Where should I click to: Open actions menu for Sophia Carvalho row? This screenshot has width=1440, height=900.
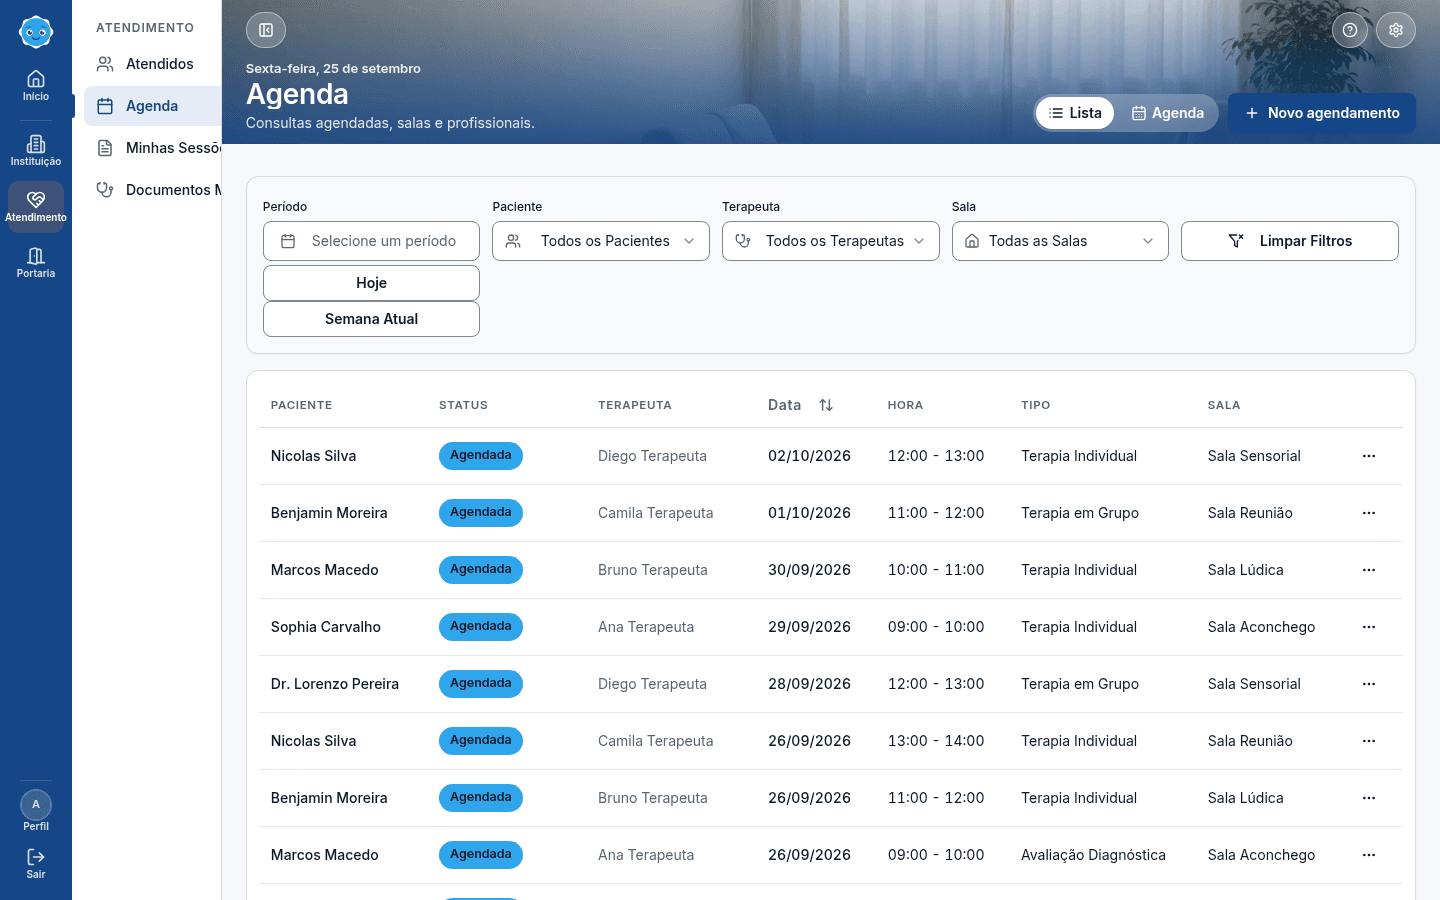click(x=1369, y=627)
